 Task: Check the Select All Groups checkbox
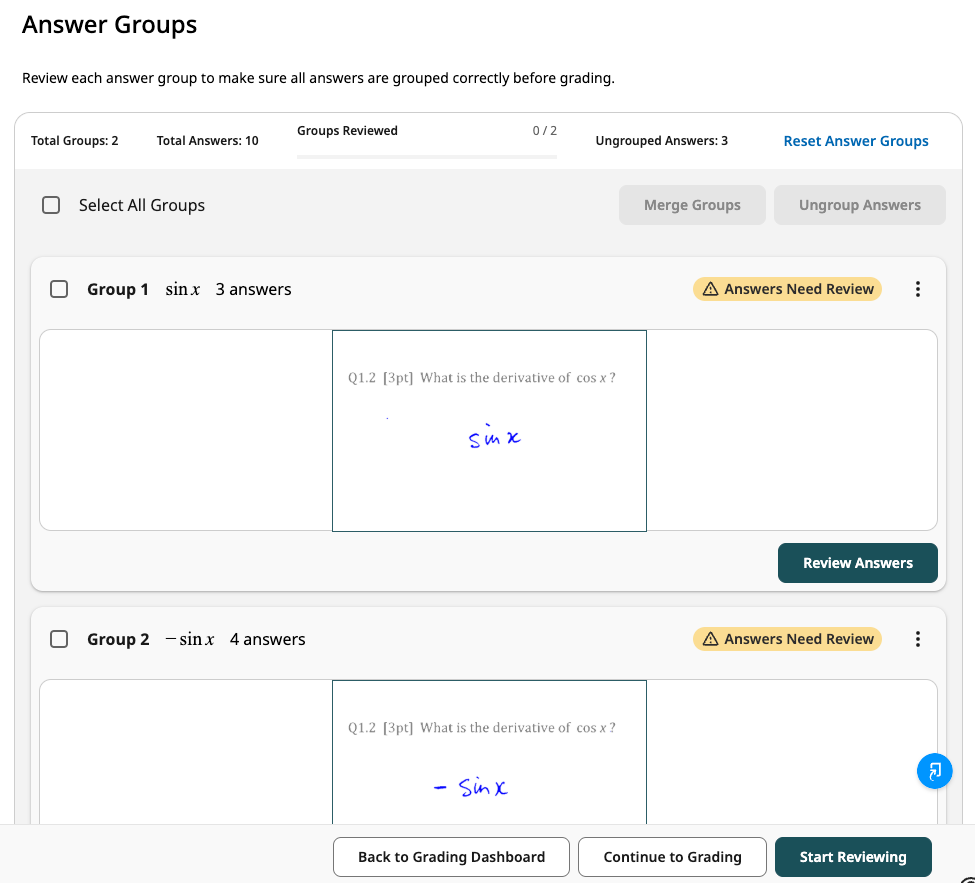(51, 205)
